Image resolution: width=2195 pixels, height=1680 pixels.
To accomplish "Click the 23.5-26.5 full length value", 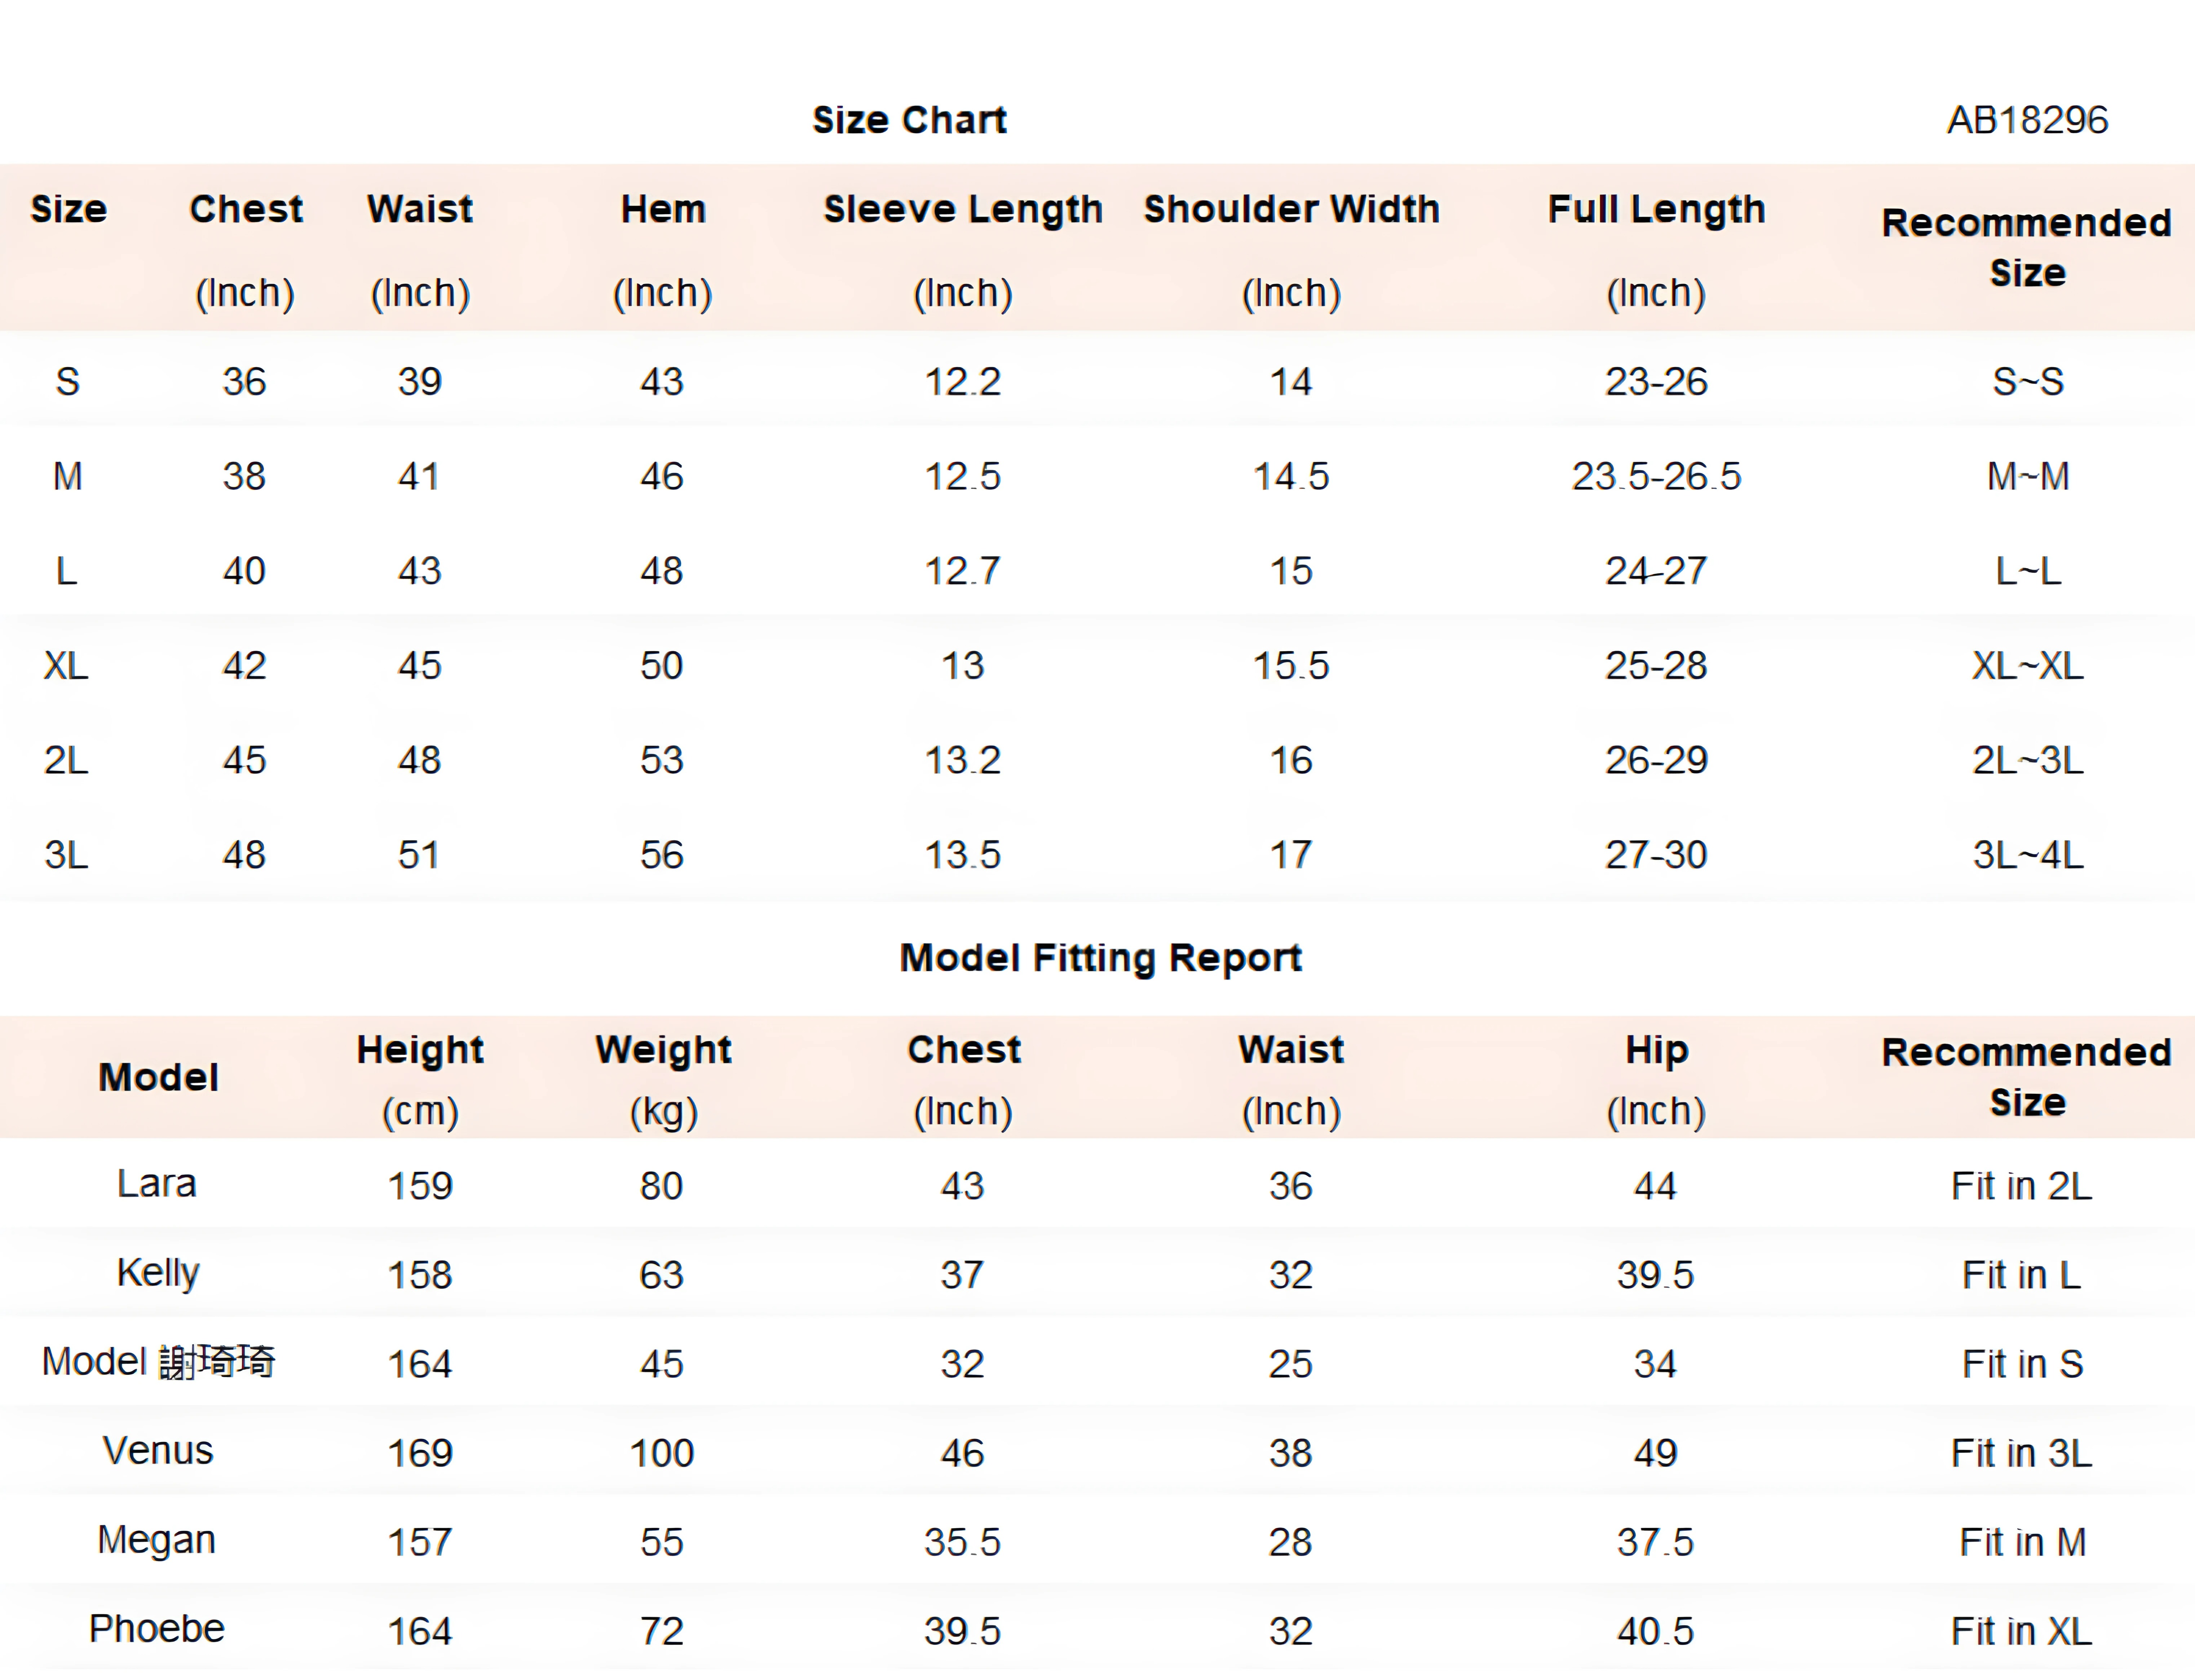I will 1656,476.
